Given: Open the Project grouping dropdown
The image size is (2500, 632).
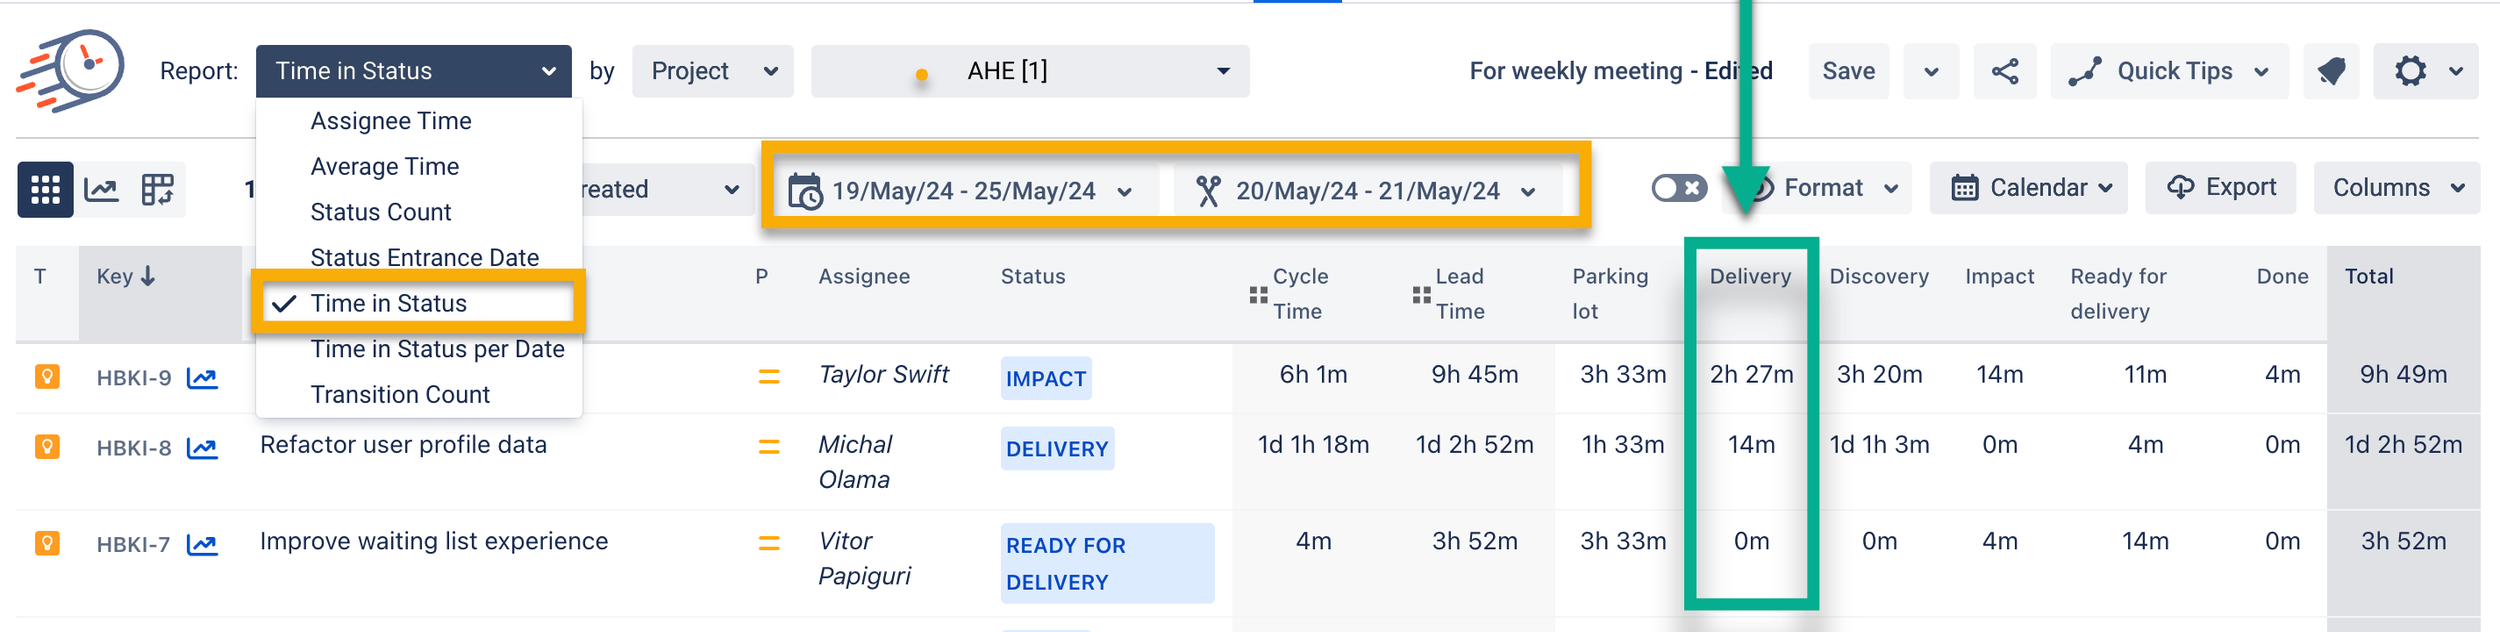Looking at the screenshot, I should (712, 71).
